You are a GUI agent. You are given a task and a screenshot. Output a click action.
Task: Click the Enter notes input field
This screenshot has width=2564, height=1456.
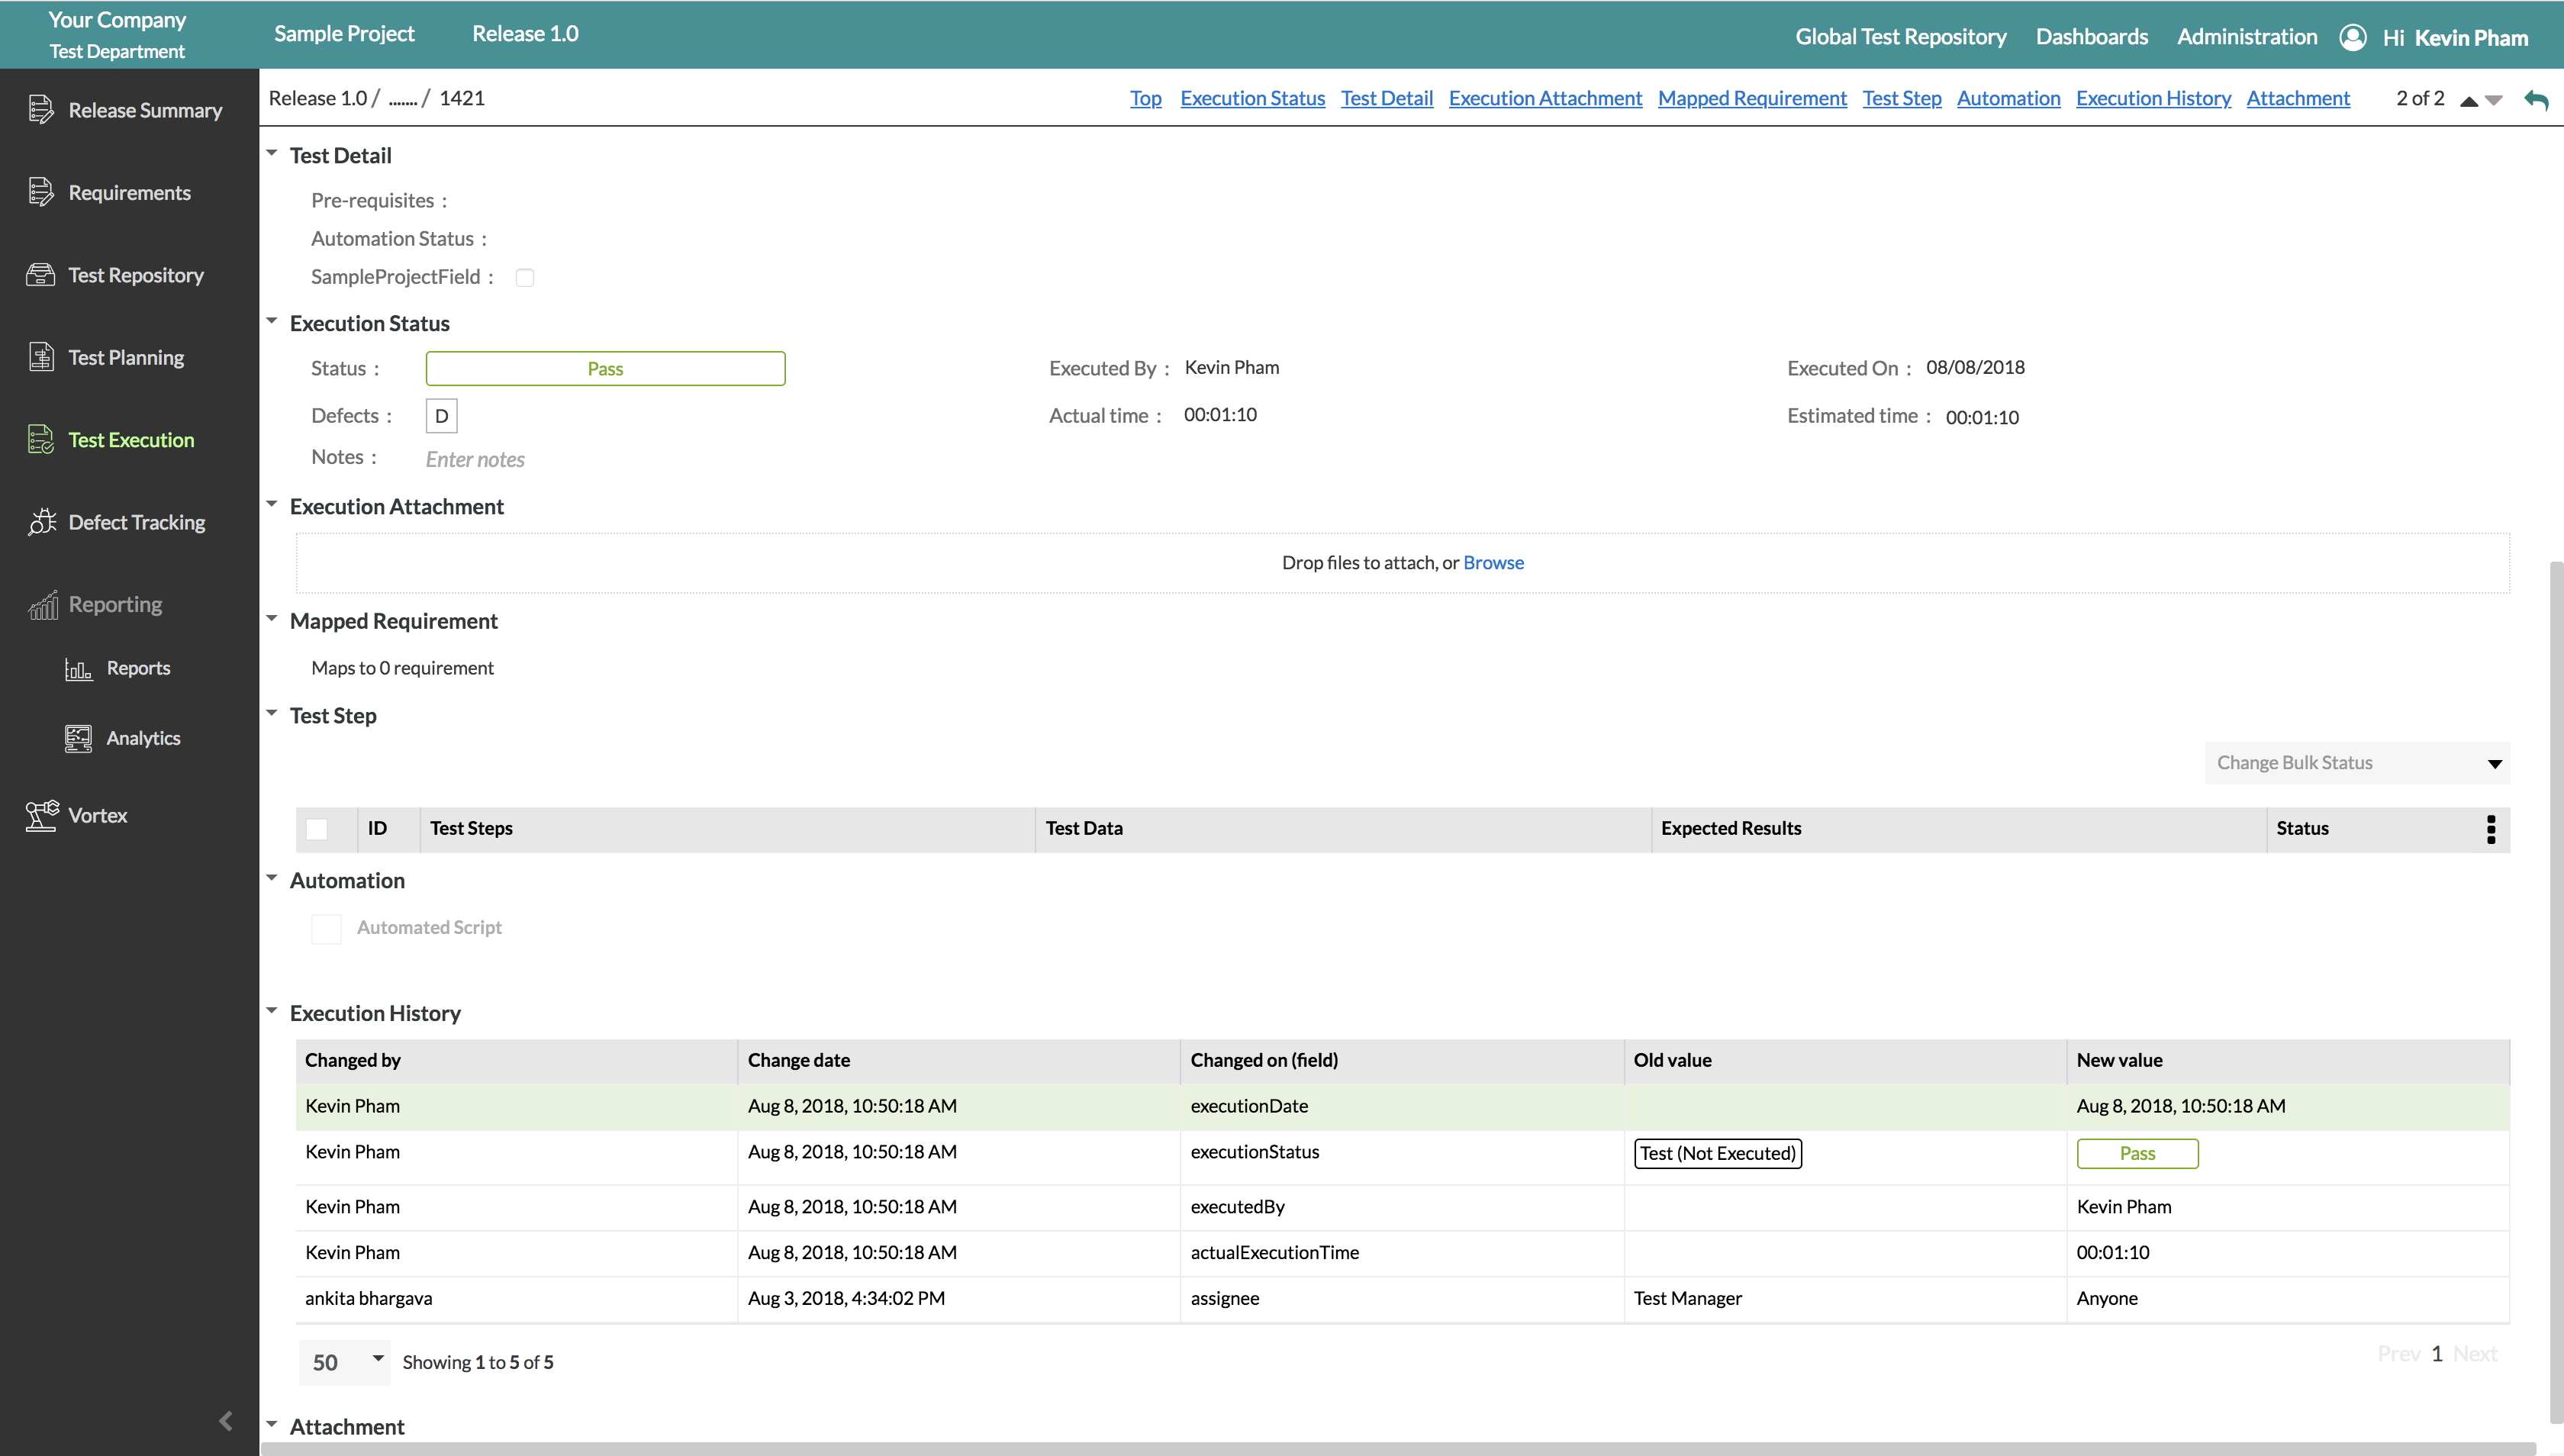[476, 460]
